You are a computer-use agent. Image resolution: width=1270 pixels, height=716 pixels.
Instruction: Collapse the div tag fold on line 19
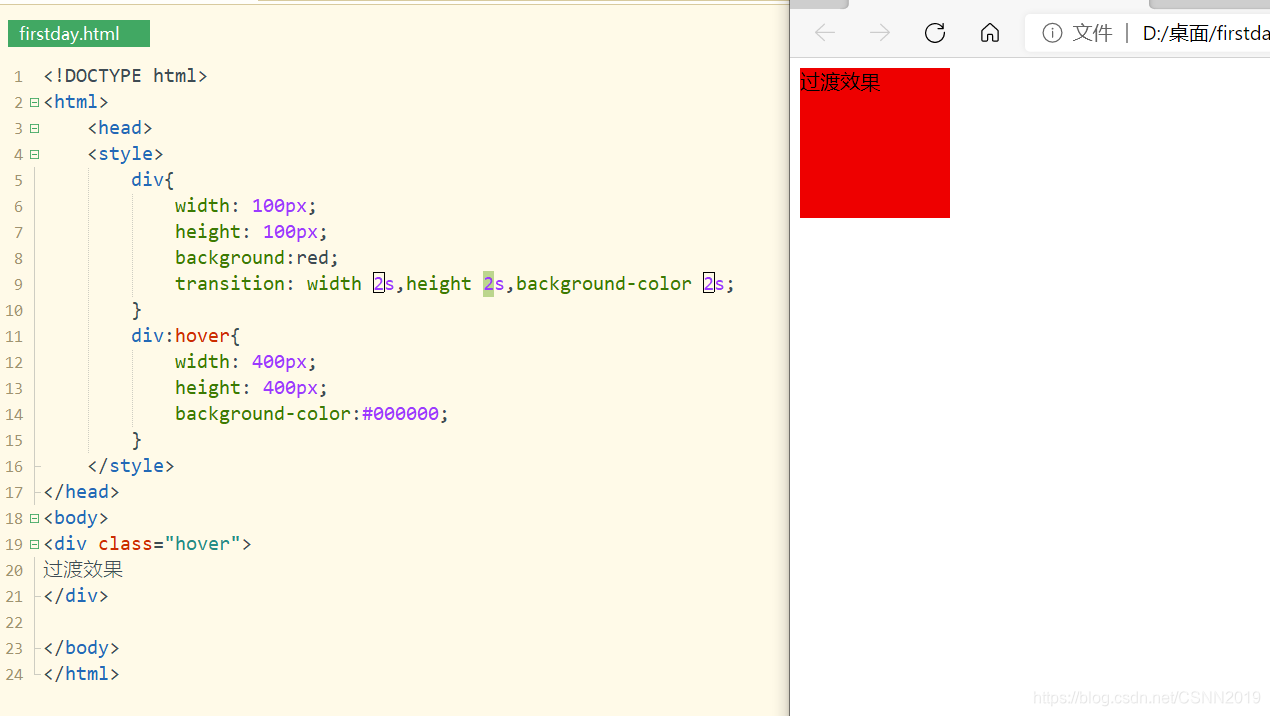coord(34,544)
